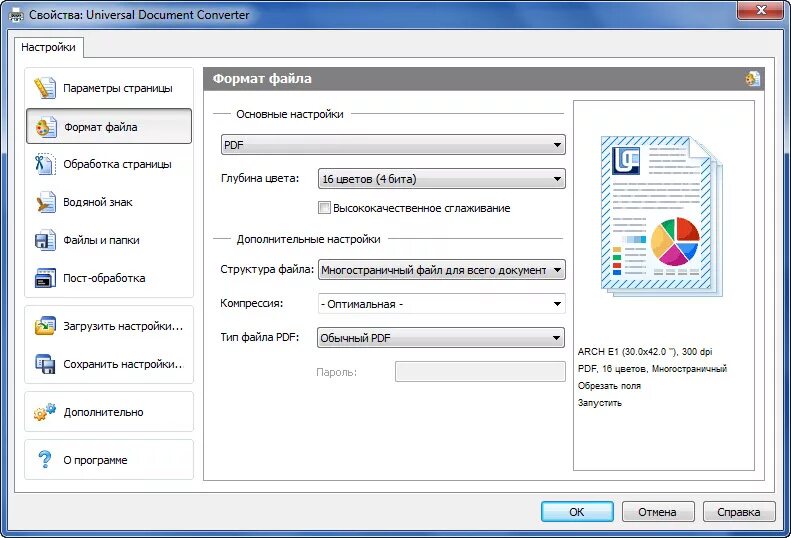Viewport: 791px width, 538px height.
Task: Click the stamp icon beside Водяной знак
Action: (45, 202)
